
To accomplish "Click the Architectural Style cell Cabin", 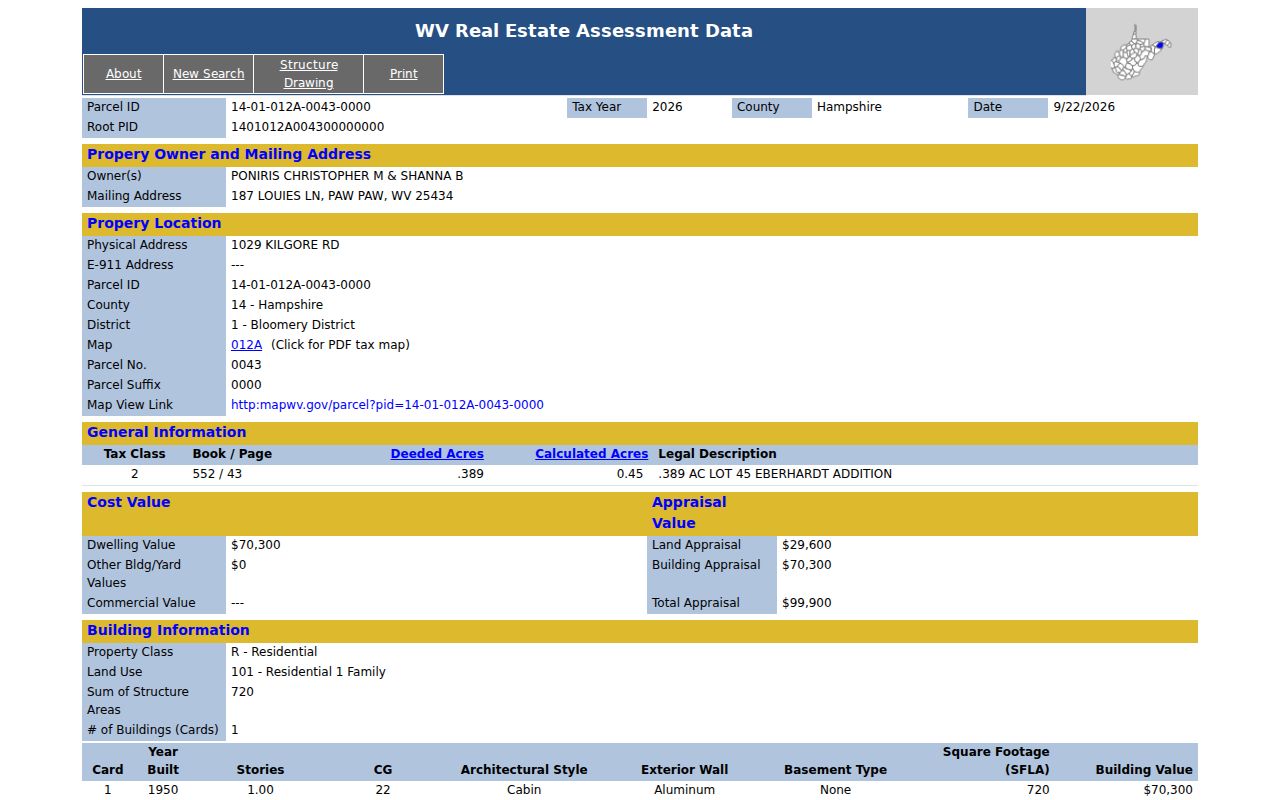I will coord(524,790).
